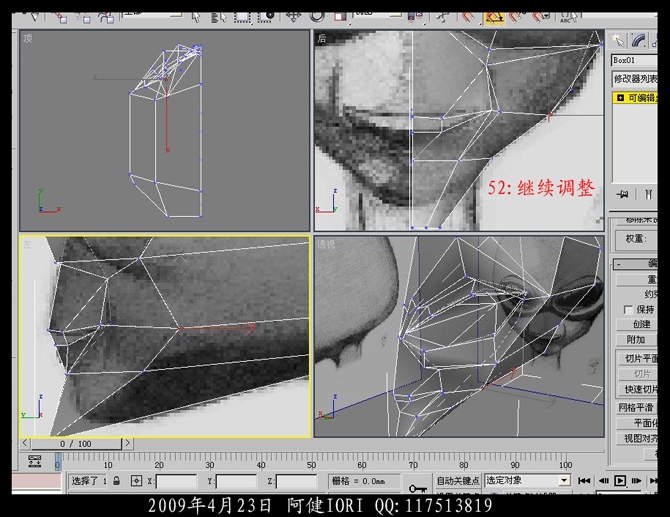This screenshot has width=670, height=517.
Task: Open 后 viewport label menu
Action: [322, 38]
